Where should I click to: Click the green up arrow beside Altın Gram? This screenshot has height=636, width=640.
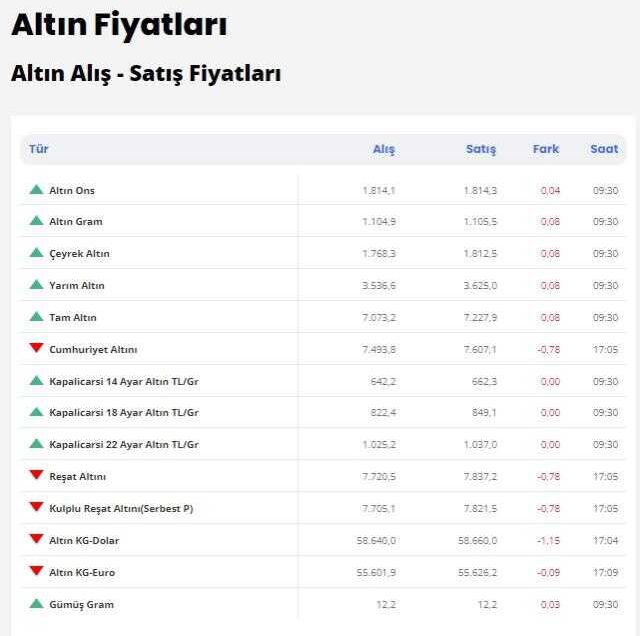tap(36, 220)
